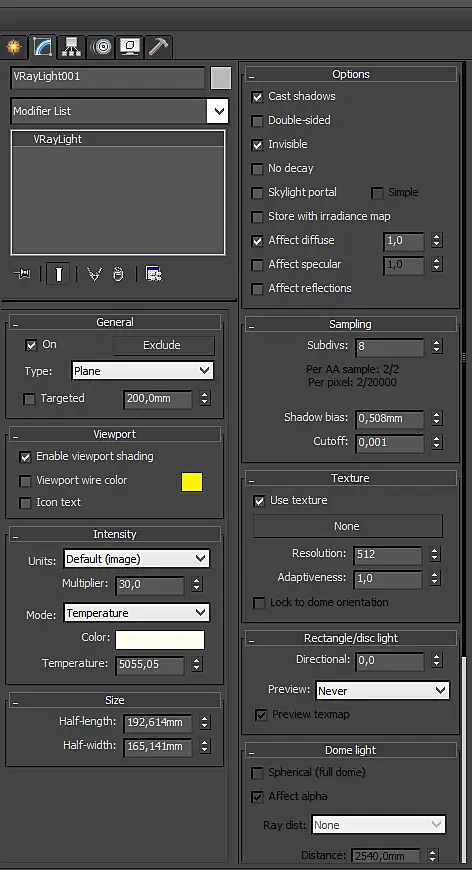Toggle Preview texmap checkbox
The image size is (472, 870).
(261, 715)
